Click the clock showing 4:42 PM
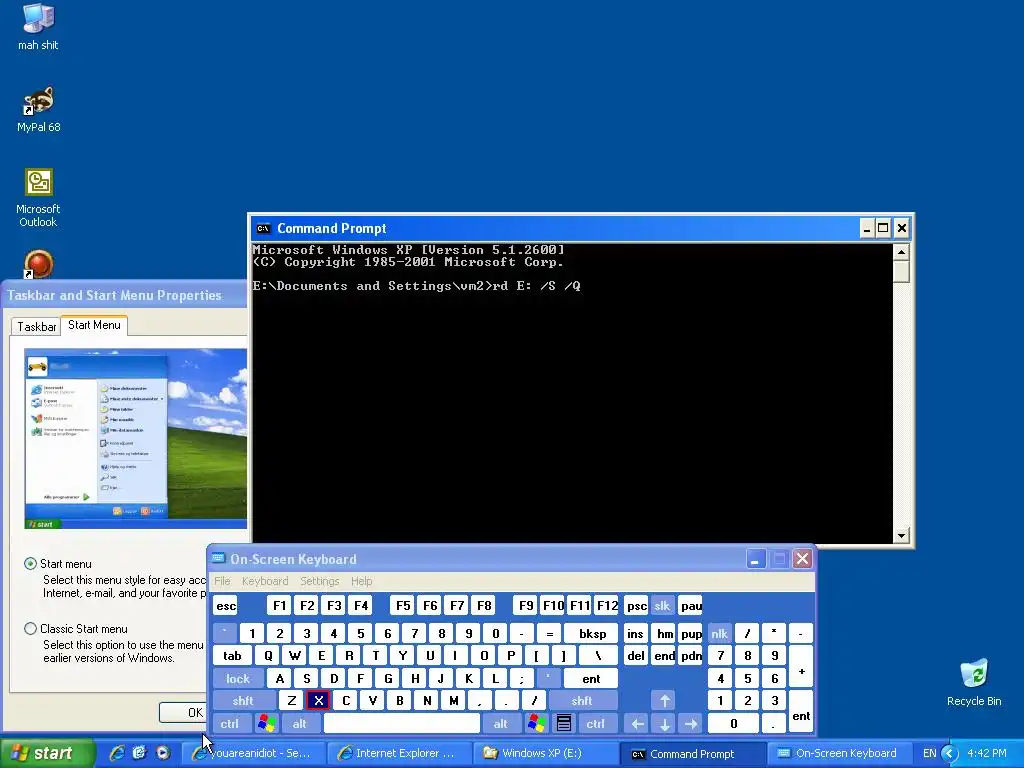 987,753
